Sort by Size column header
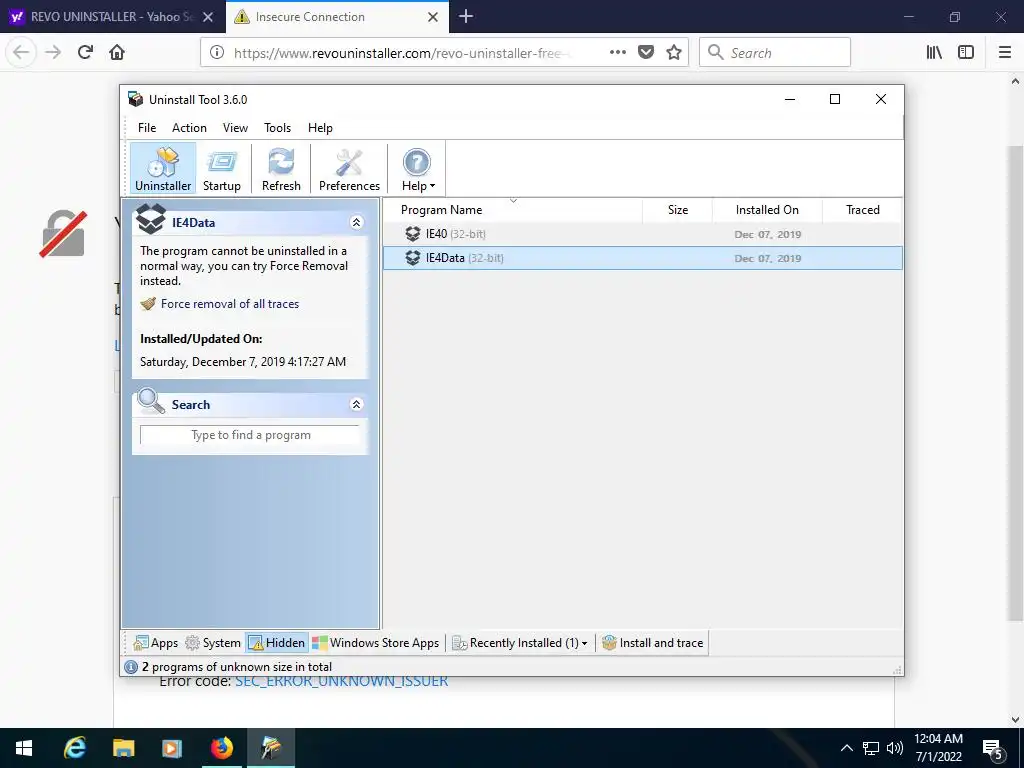The height and width of the screenshot is (768, 1024). 677,210
